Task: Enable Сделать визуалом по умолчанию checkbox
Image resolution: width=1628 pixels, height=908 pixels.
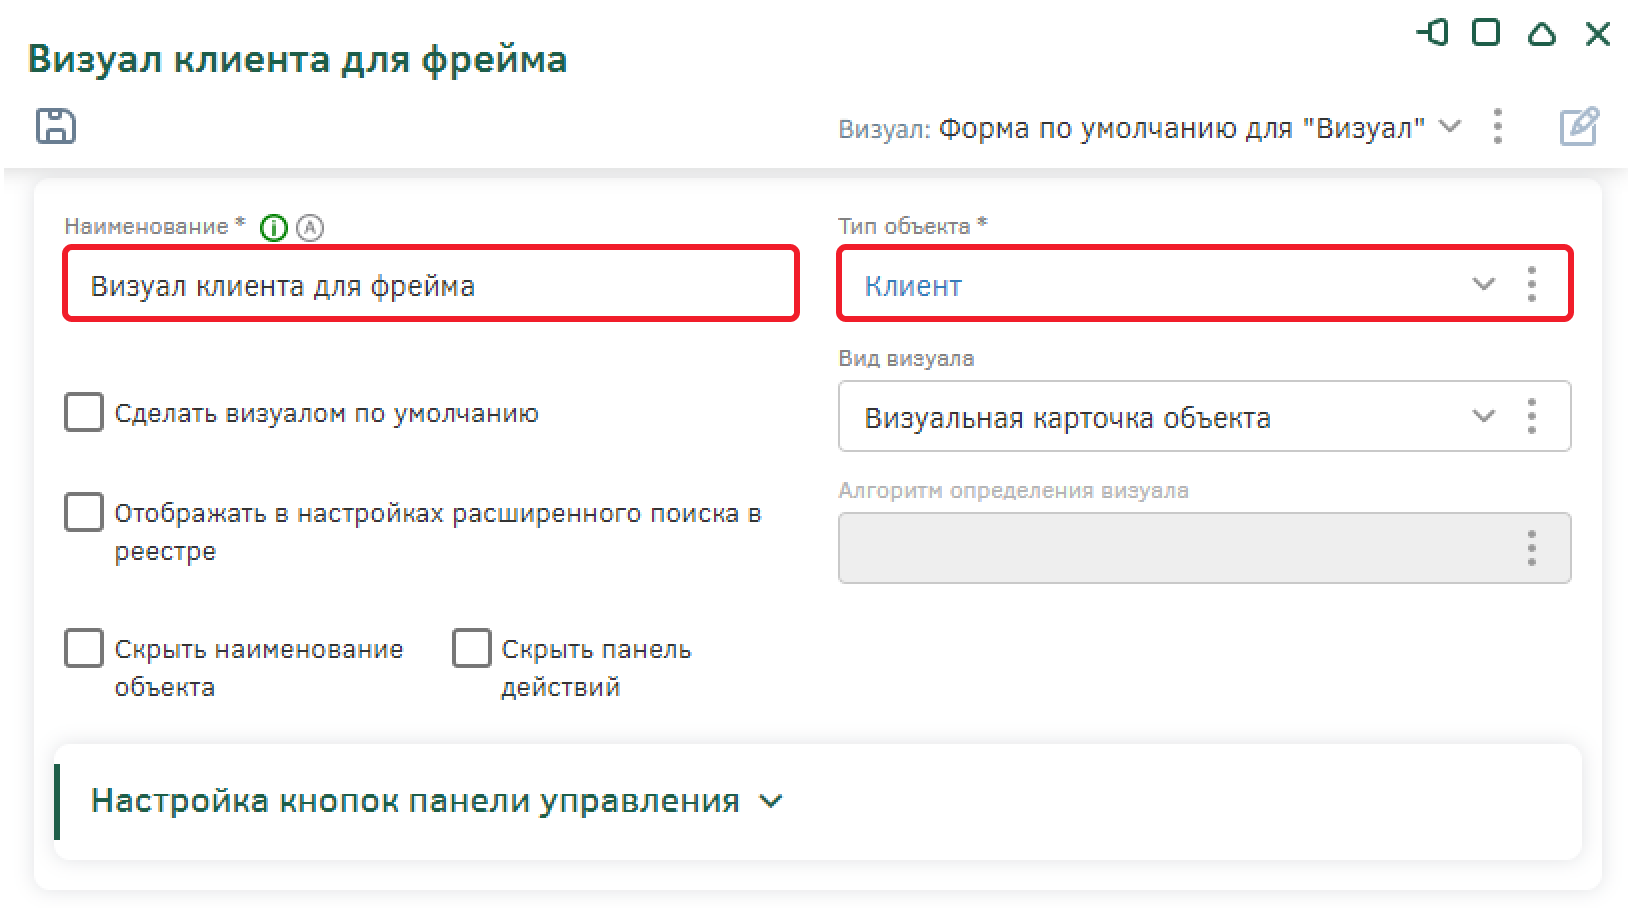Action: point(84,412)
